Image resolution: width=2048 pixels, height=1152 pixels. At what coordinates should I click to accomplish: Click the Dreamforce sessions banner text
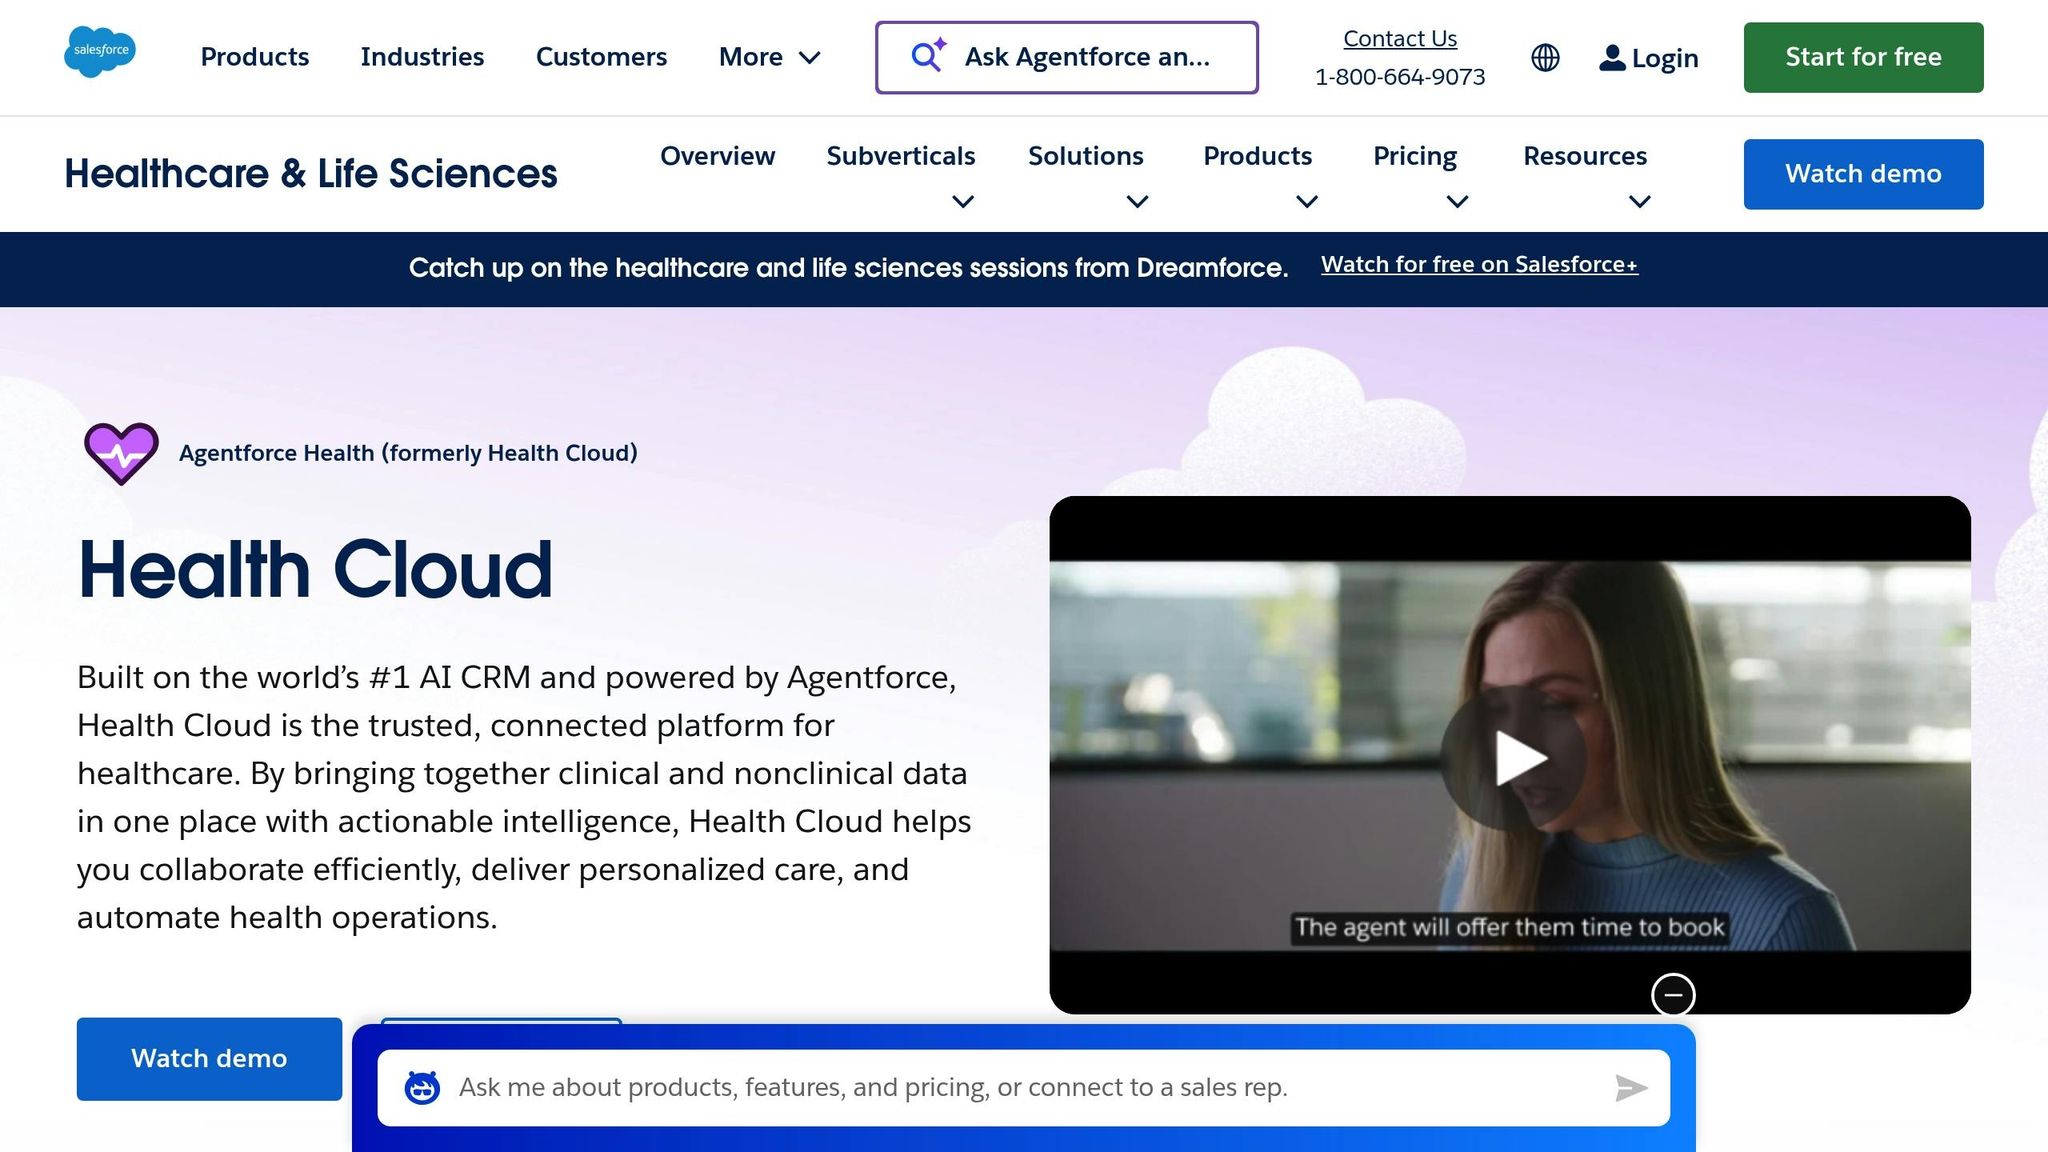click(x=848, y=268)
